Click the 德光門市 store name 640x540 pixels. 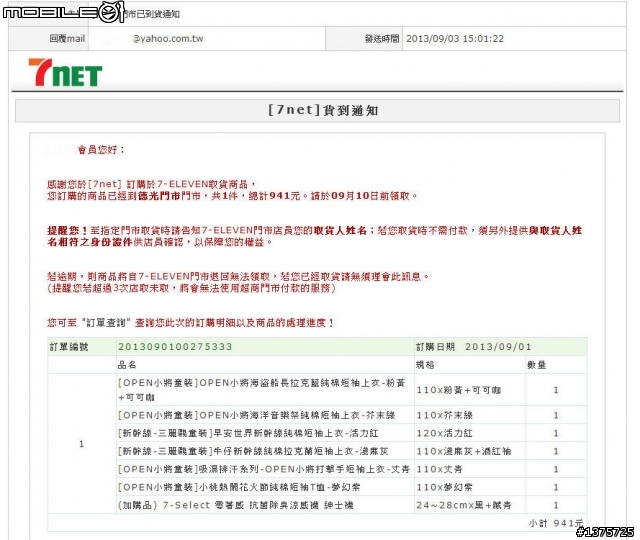pos(159,196)
